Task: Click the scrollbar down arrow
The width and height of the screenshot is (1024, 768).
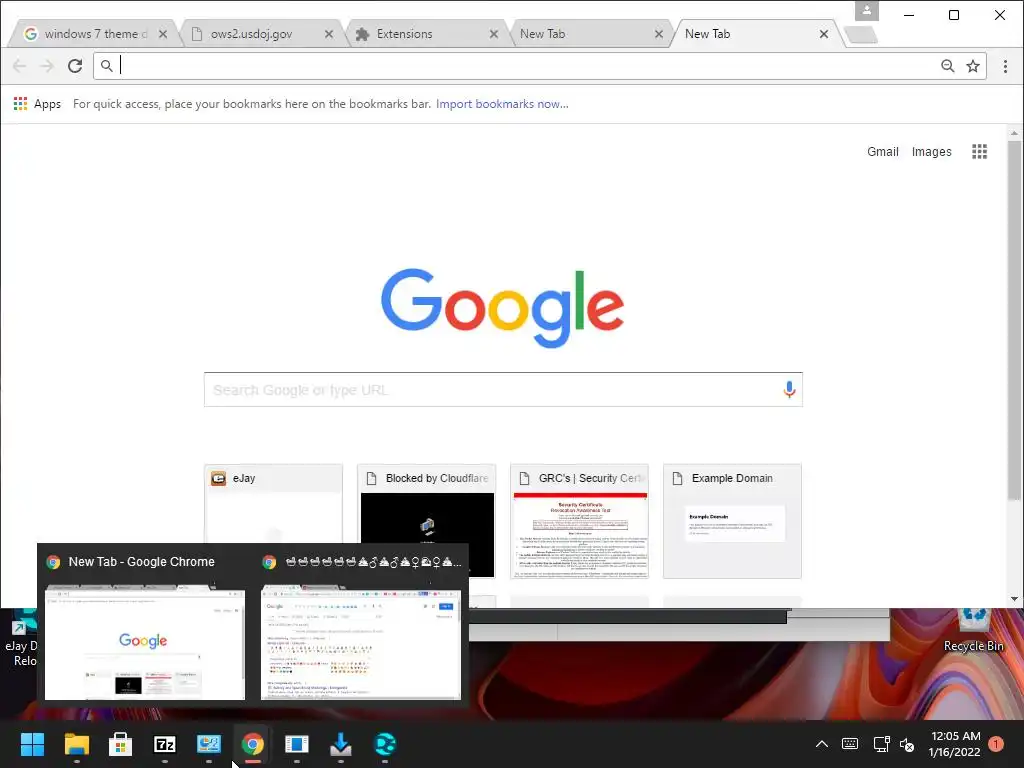Action: pos(1014,599)
